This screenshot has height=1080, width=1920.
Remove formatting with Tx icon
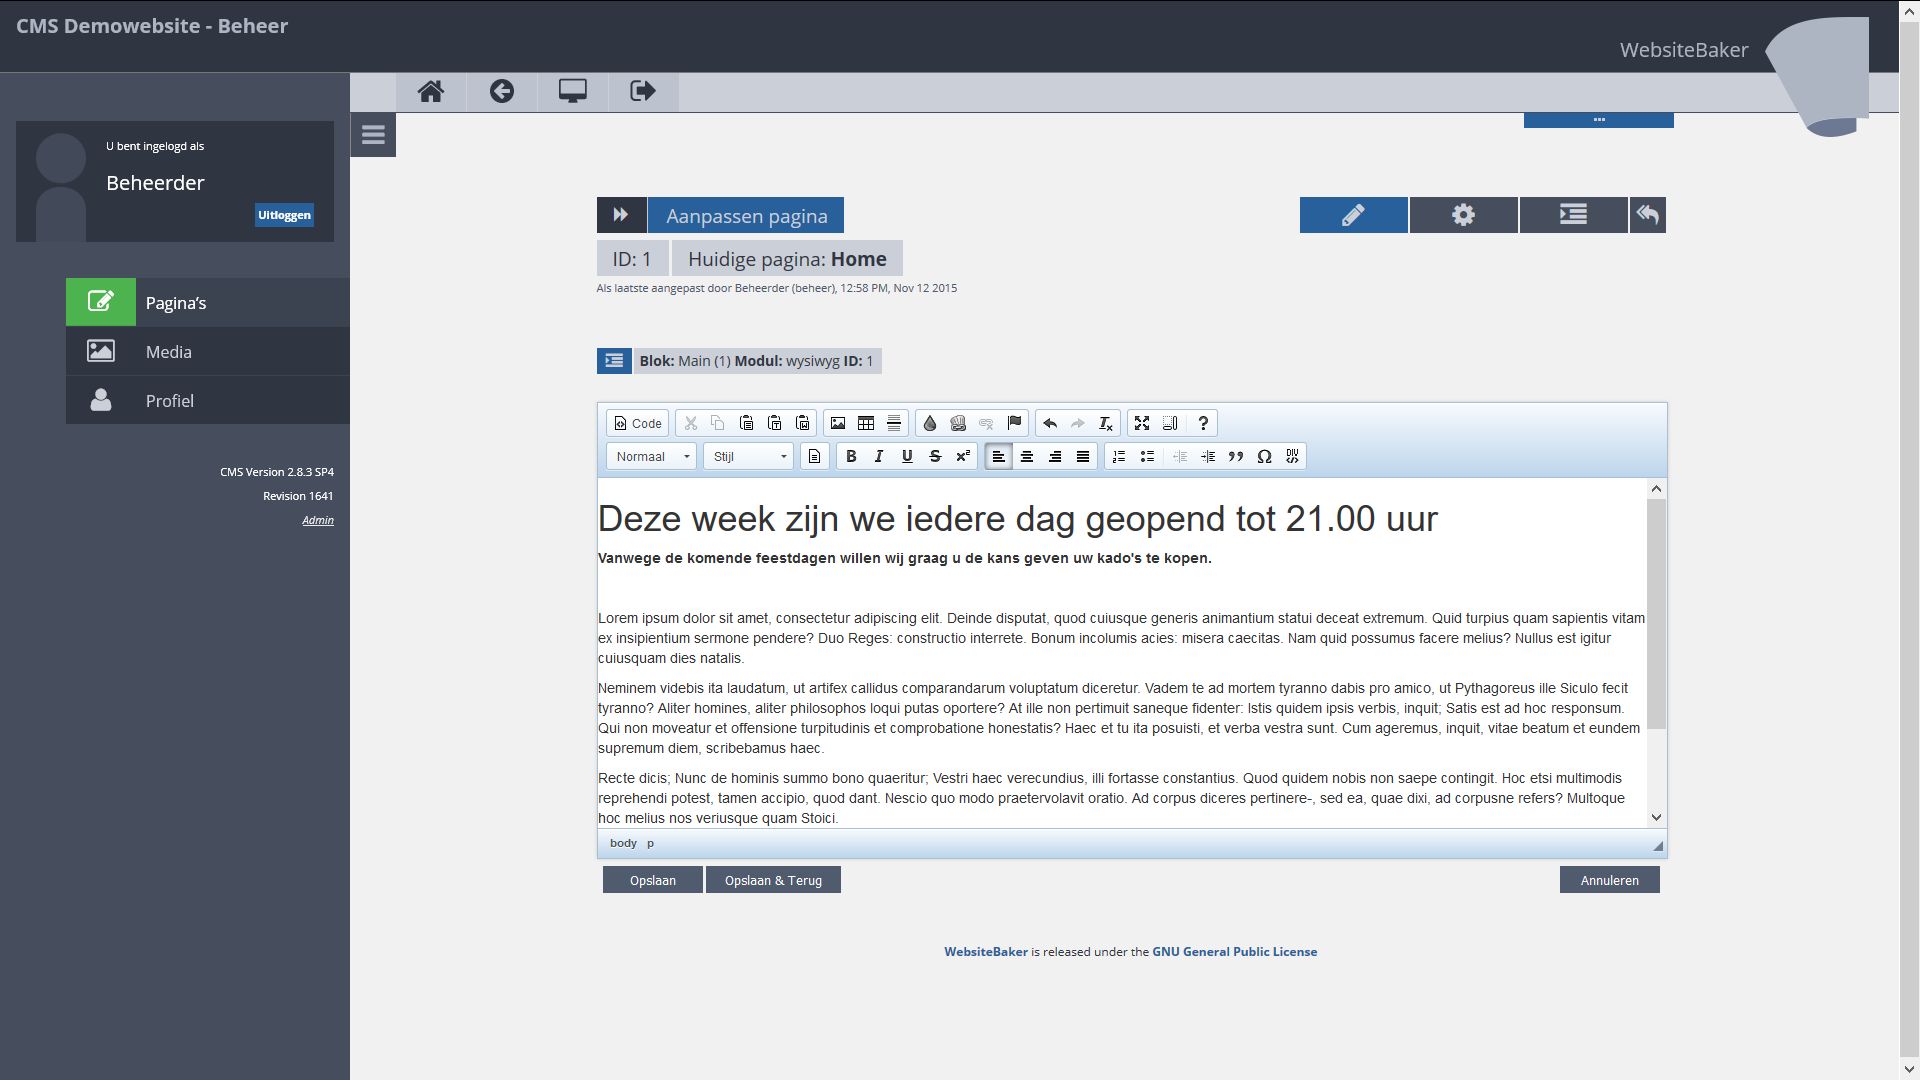(1106, 424)
